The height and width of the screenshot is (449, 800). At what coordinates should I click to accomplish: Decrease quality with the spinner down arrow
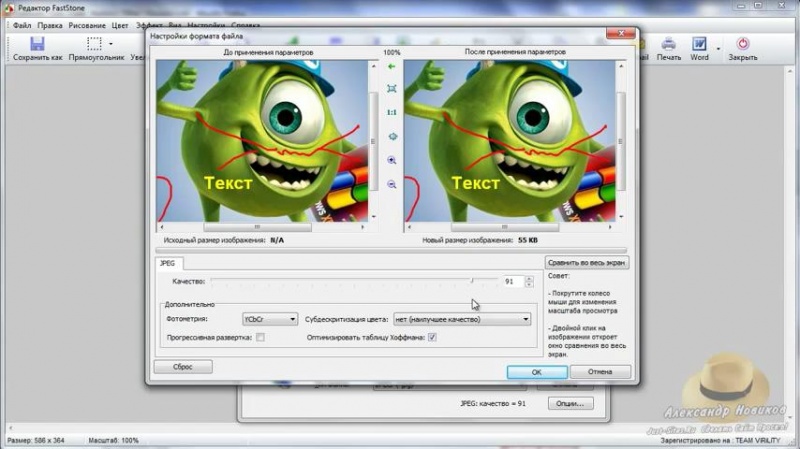pos(529,284)
